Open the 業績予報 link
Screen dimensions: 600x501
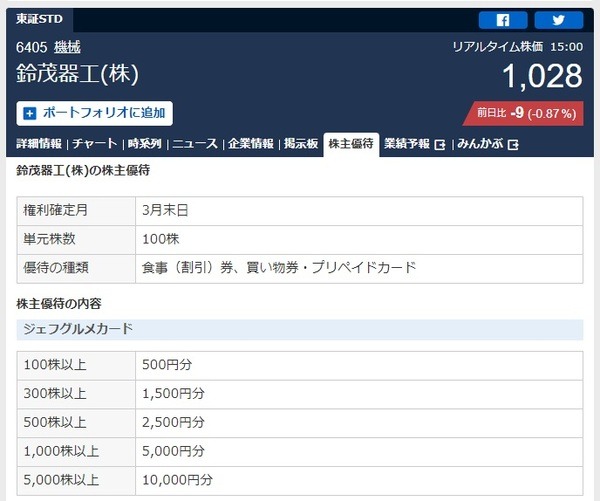407,144
